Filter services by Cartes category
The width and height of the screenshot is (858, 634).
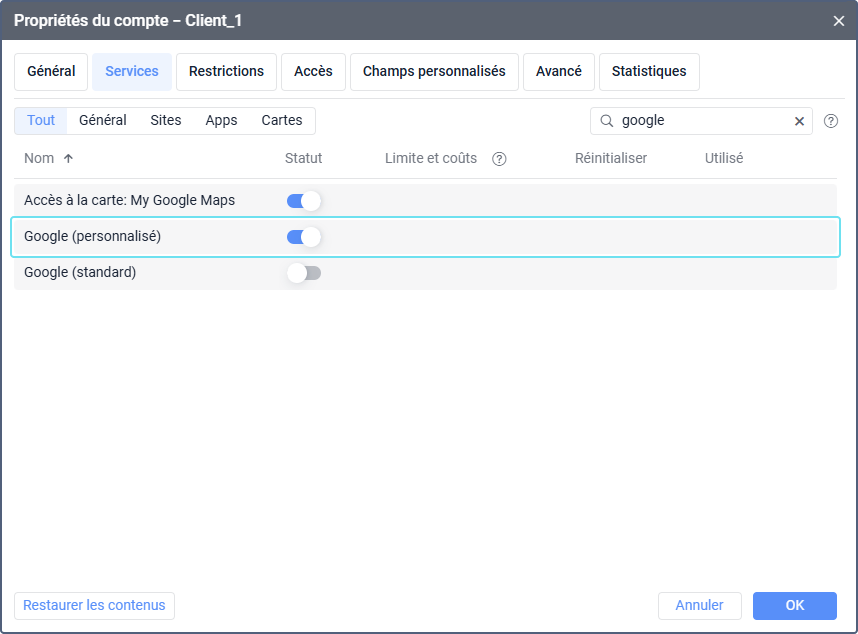pyautogui.click(x=282, y=121)
